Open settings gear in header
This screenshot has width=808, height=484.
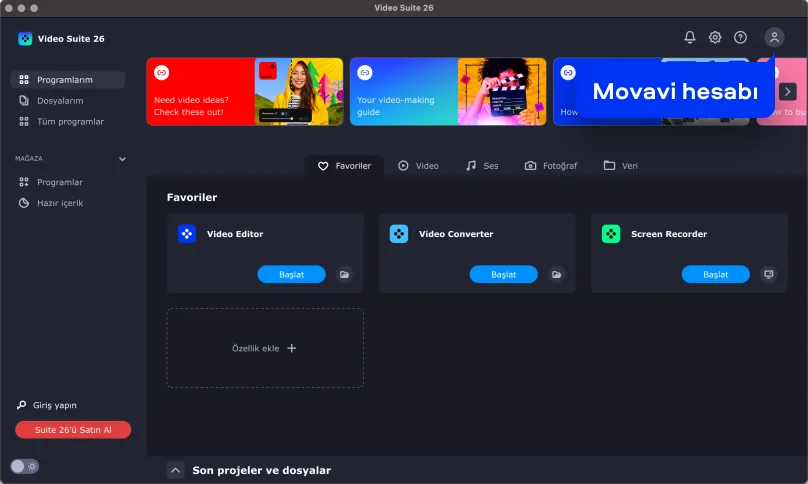(x=715, y=37)
